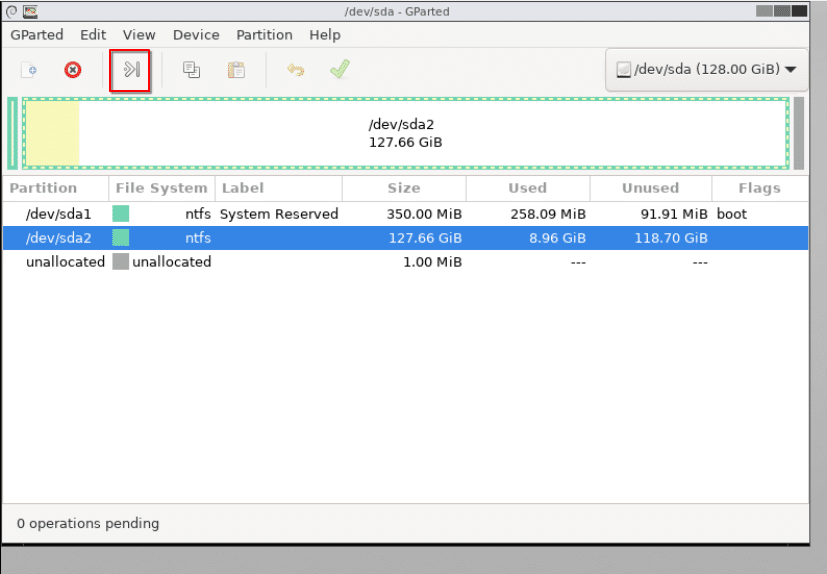827x574 pixels.
Task: Click the Resize/Move partition icon
Action: [131, 70]
